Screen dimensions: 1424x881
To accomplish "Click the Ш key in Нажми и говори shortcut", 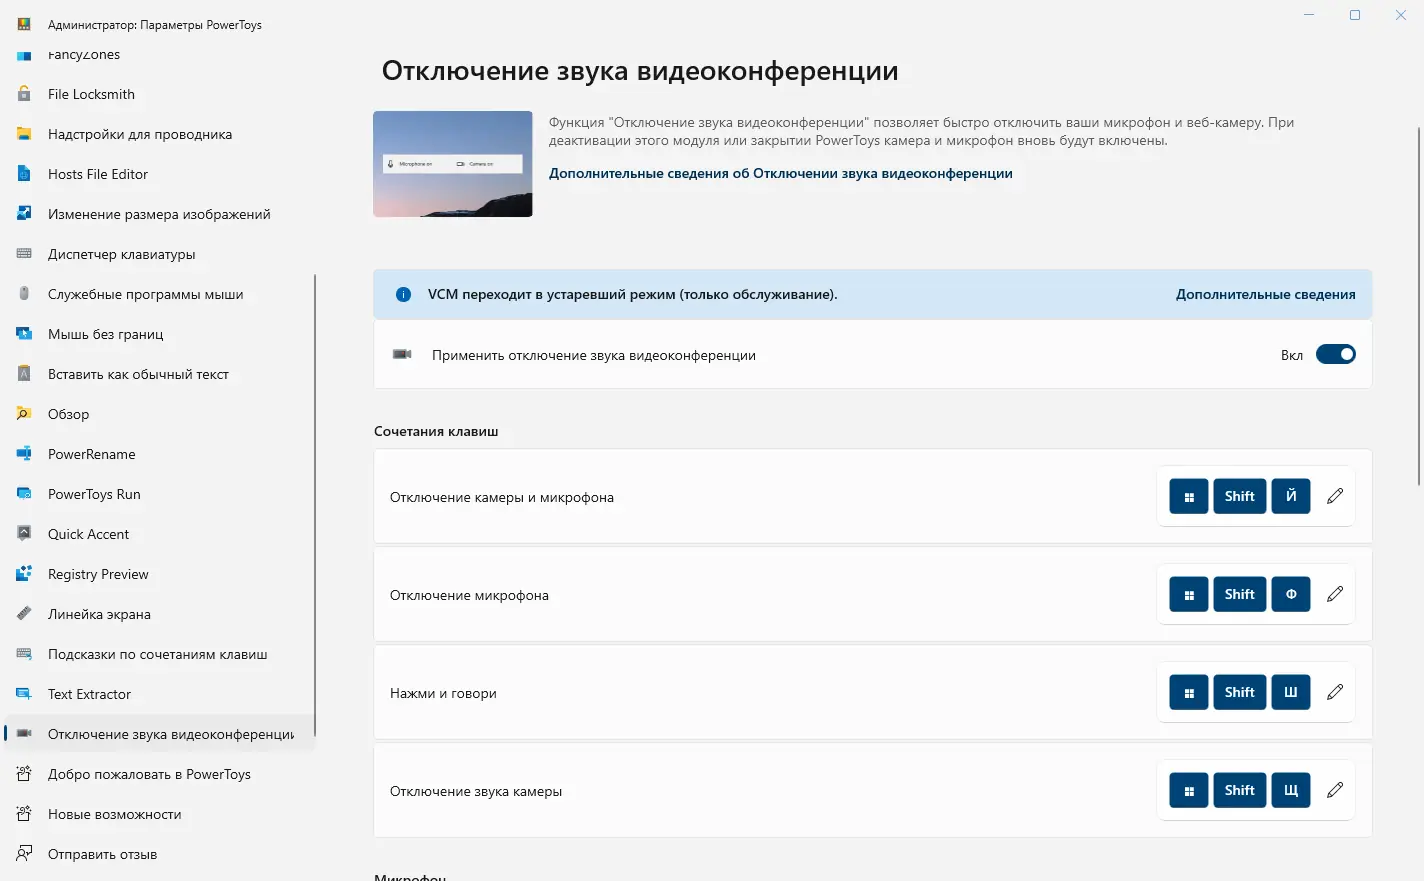I will point(1291,692).
